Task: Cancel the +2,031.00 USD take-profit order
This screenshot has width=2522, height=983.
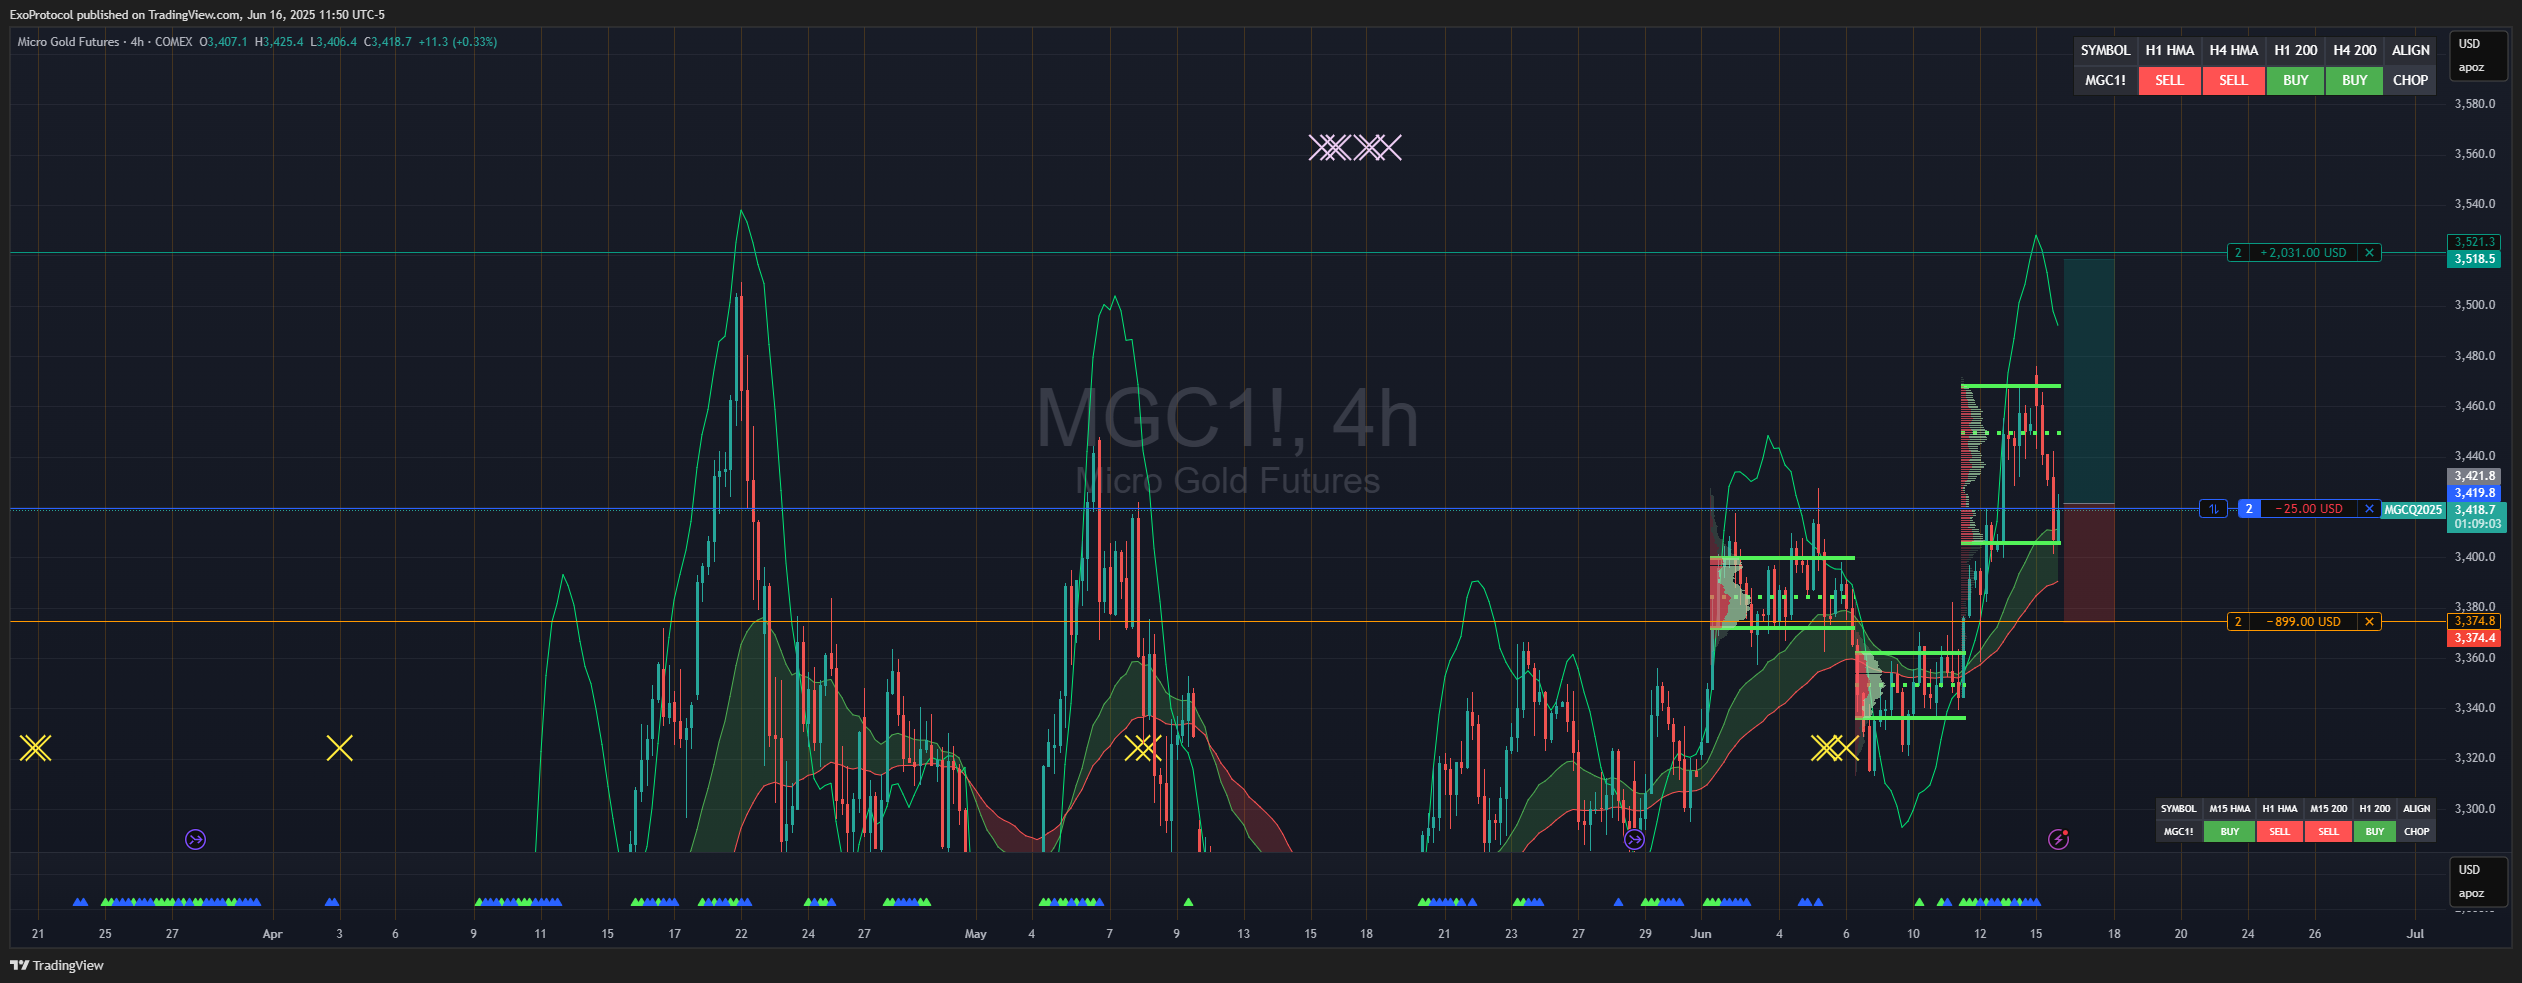Action: click(2369, 253)
